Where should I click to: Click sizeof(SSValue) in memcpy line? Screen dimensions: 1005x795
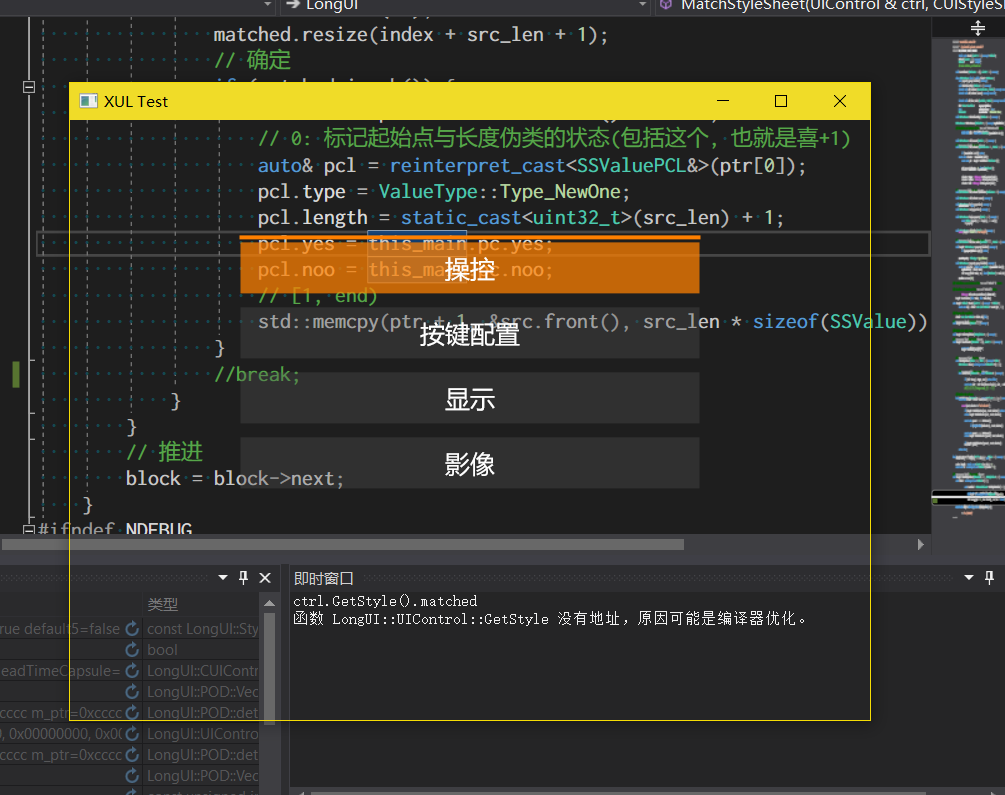pos(836,321)
